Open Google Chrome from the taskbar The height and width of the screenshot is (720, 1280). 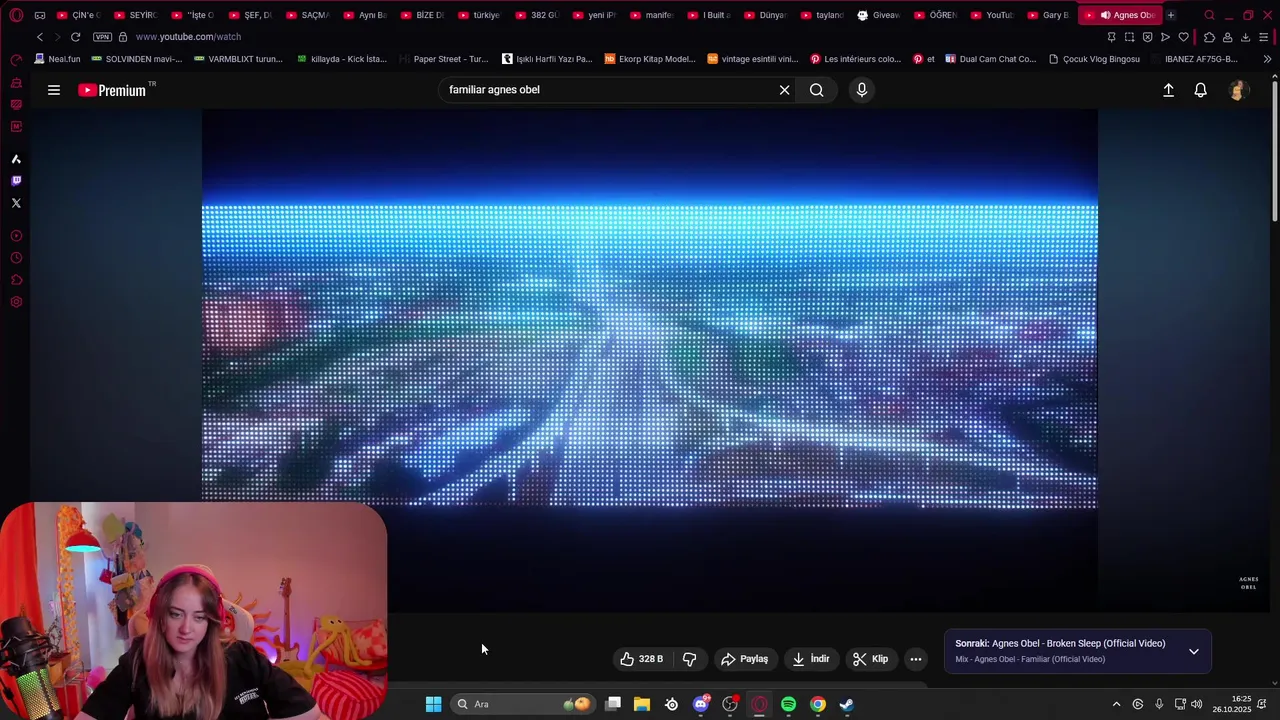(x=818, y=704)
